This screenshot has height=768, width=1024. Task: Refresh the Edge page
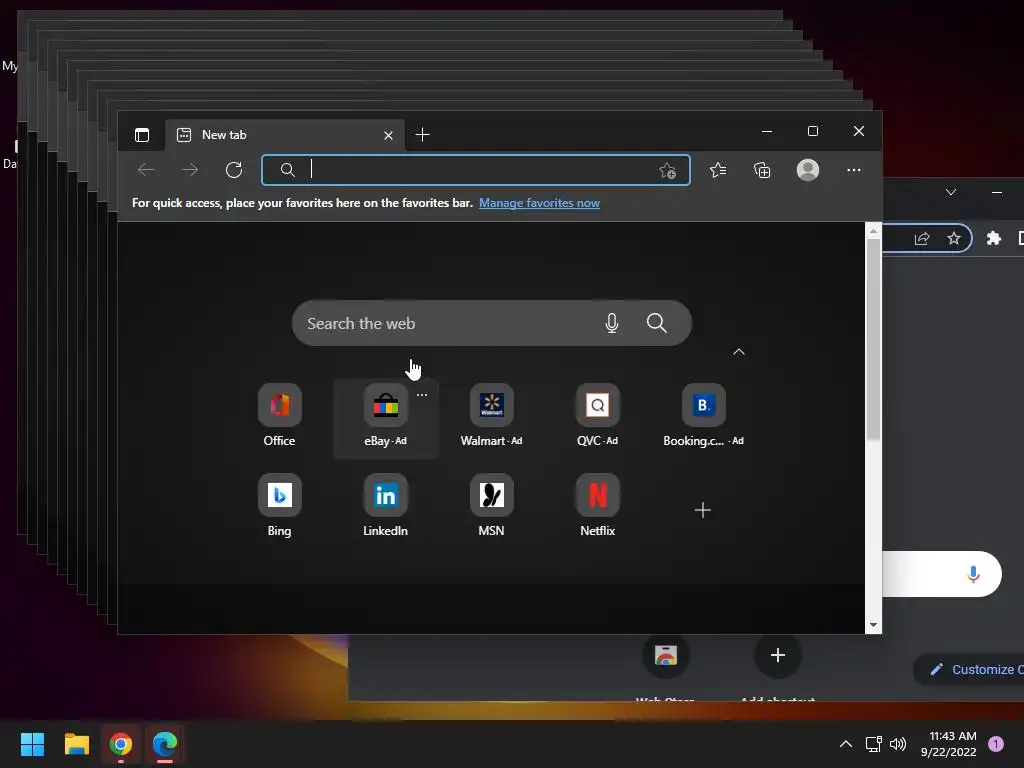pos(234,170)
